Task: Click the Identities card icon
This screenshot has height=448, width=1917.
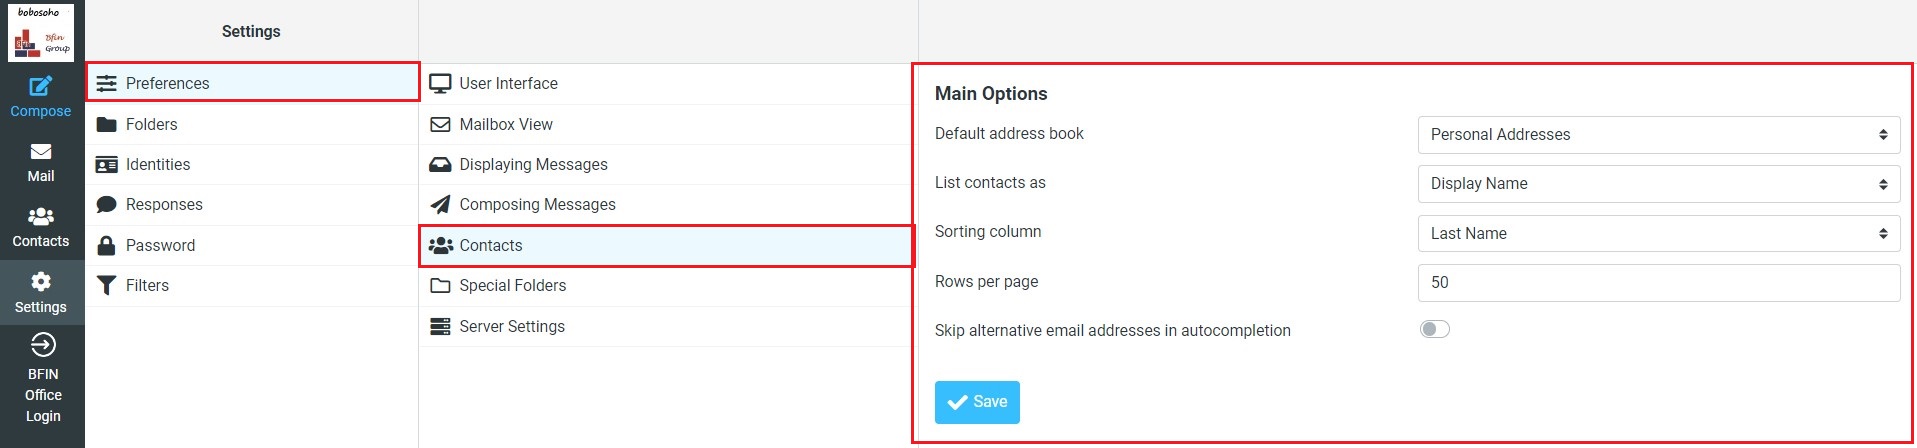Action: (106, 165)
